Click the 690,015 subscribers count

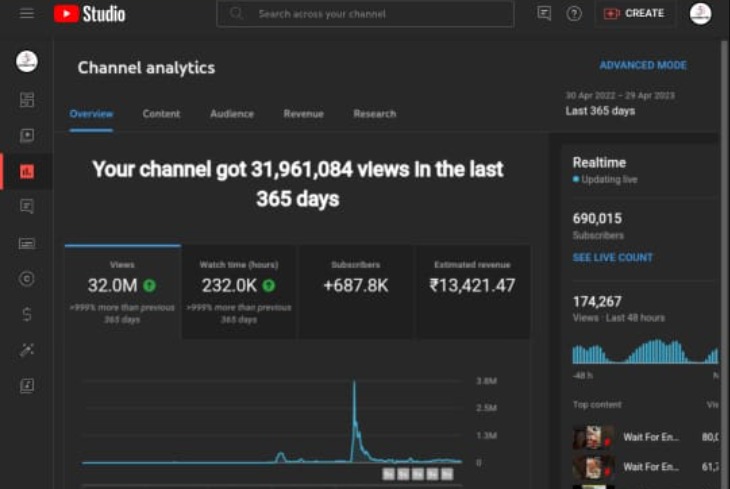pos(597,218)
